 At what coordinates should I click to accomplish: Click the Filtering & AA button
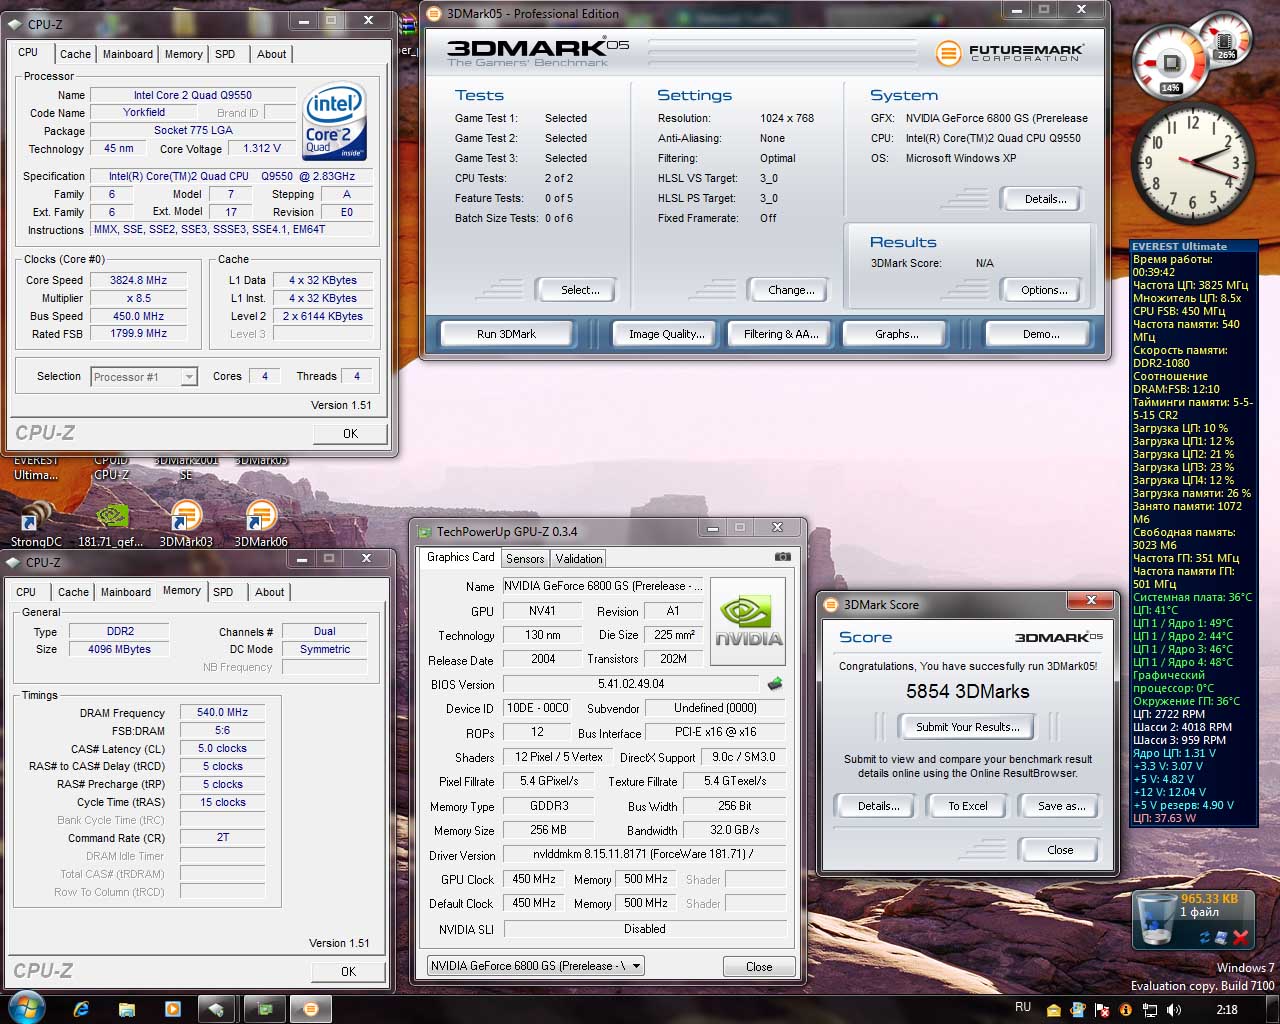coord(781,334)
